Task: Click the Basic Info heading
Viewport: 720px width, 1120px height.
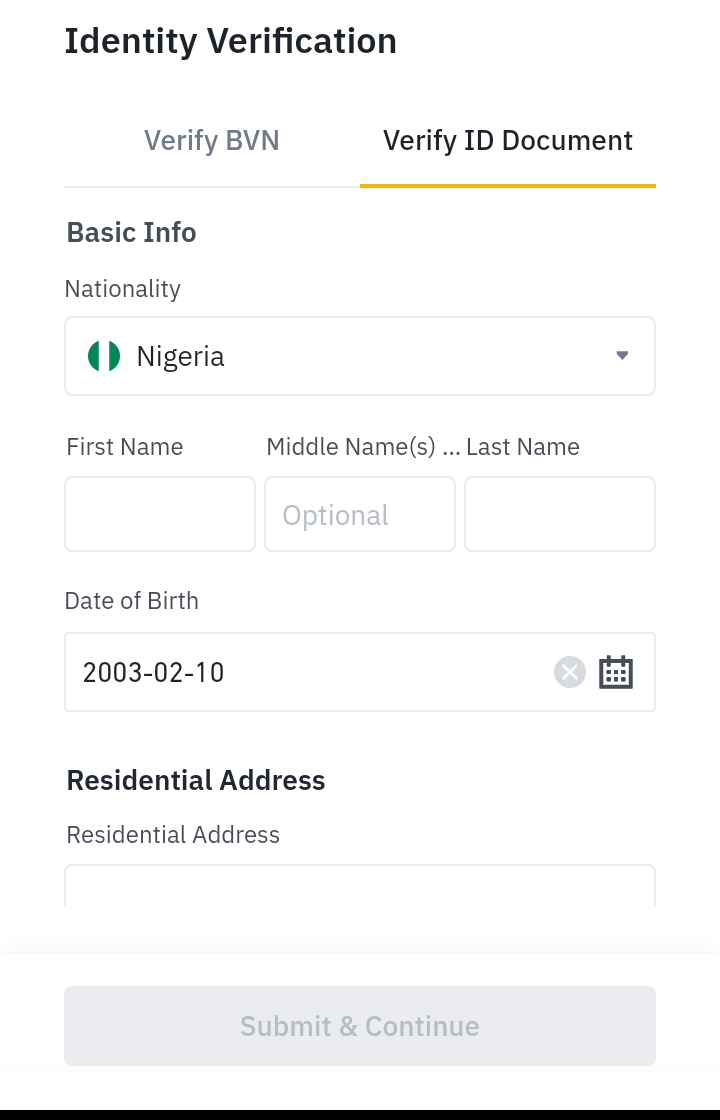Action: pyautogui.click(x=132, y=232)
